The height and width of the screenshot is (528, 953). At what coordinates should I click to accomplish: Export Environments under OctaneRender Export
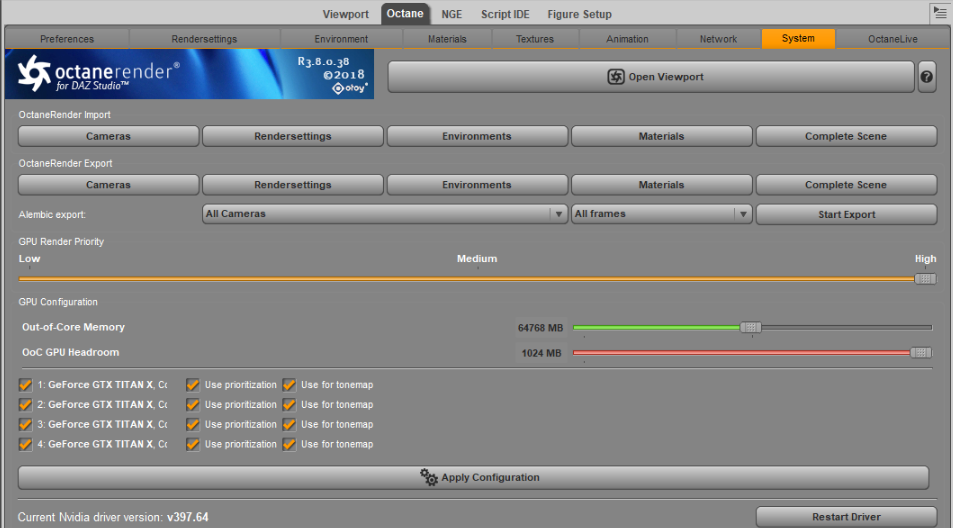[476, 185]
